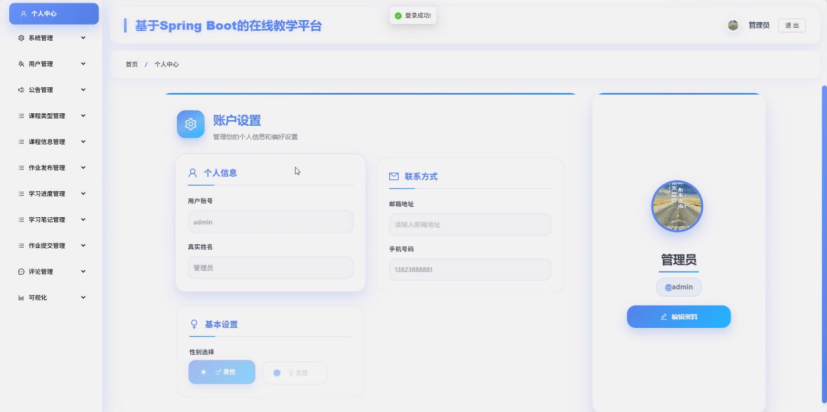Screen dimensions: 827x412
Task: Click the chart icon beside 可视化
Action: click(21, 298)
